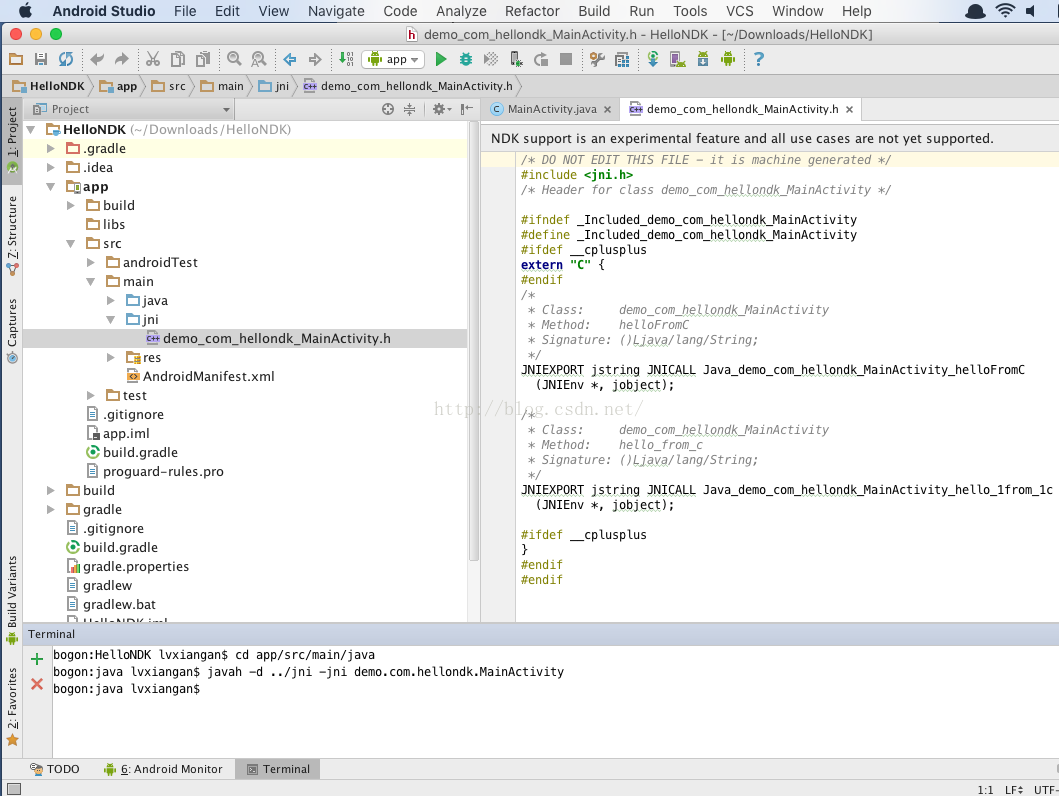Close the MainActivity.java tab
Image resolution: width=1059 pixels, height=796 pixels.
[607, 109]
